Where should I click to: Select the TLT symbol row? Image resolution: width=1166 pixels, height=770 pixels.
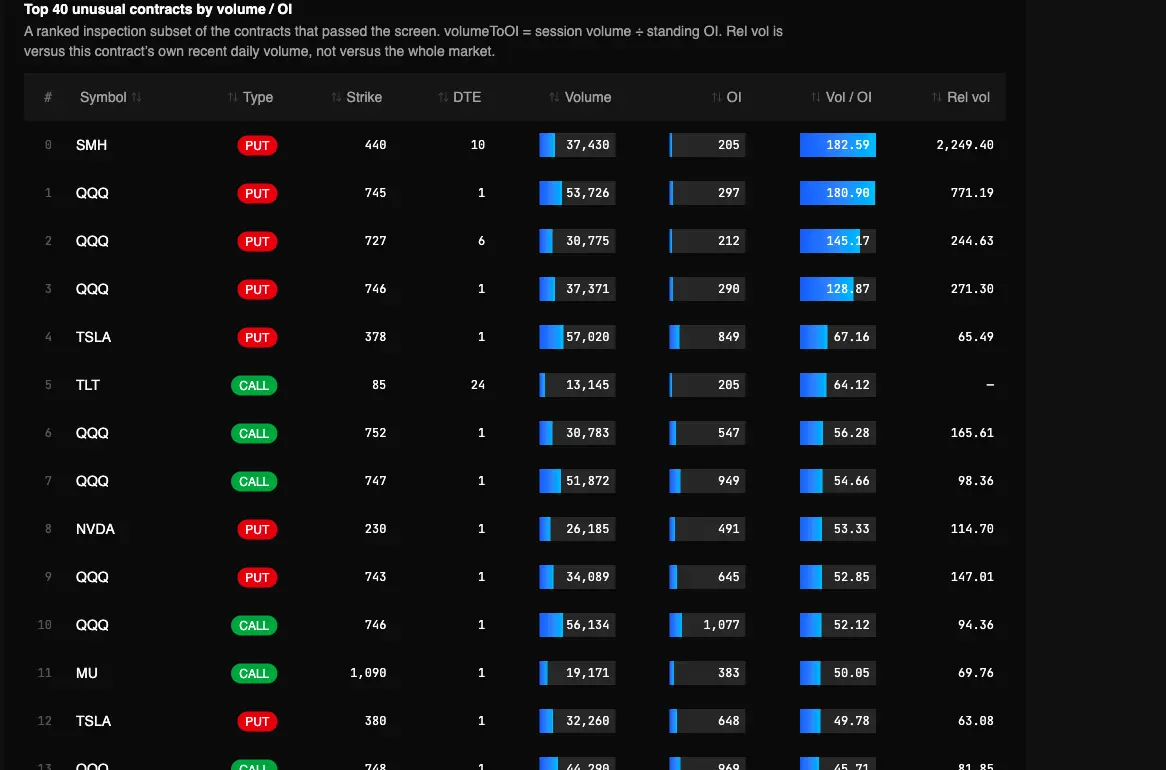point(88,385)
